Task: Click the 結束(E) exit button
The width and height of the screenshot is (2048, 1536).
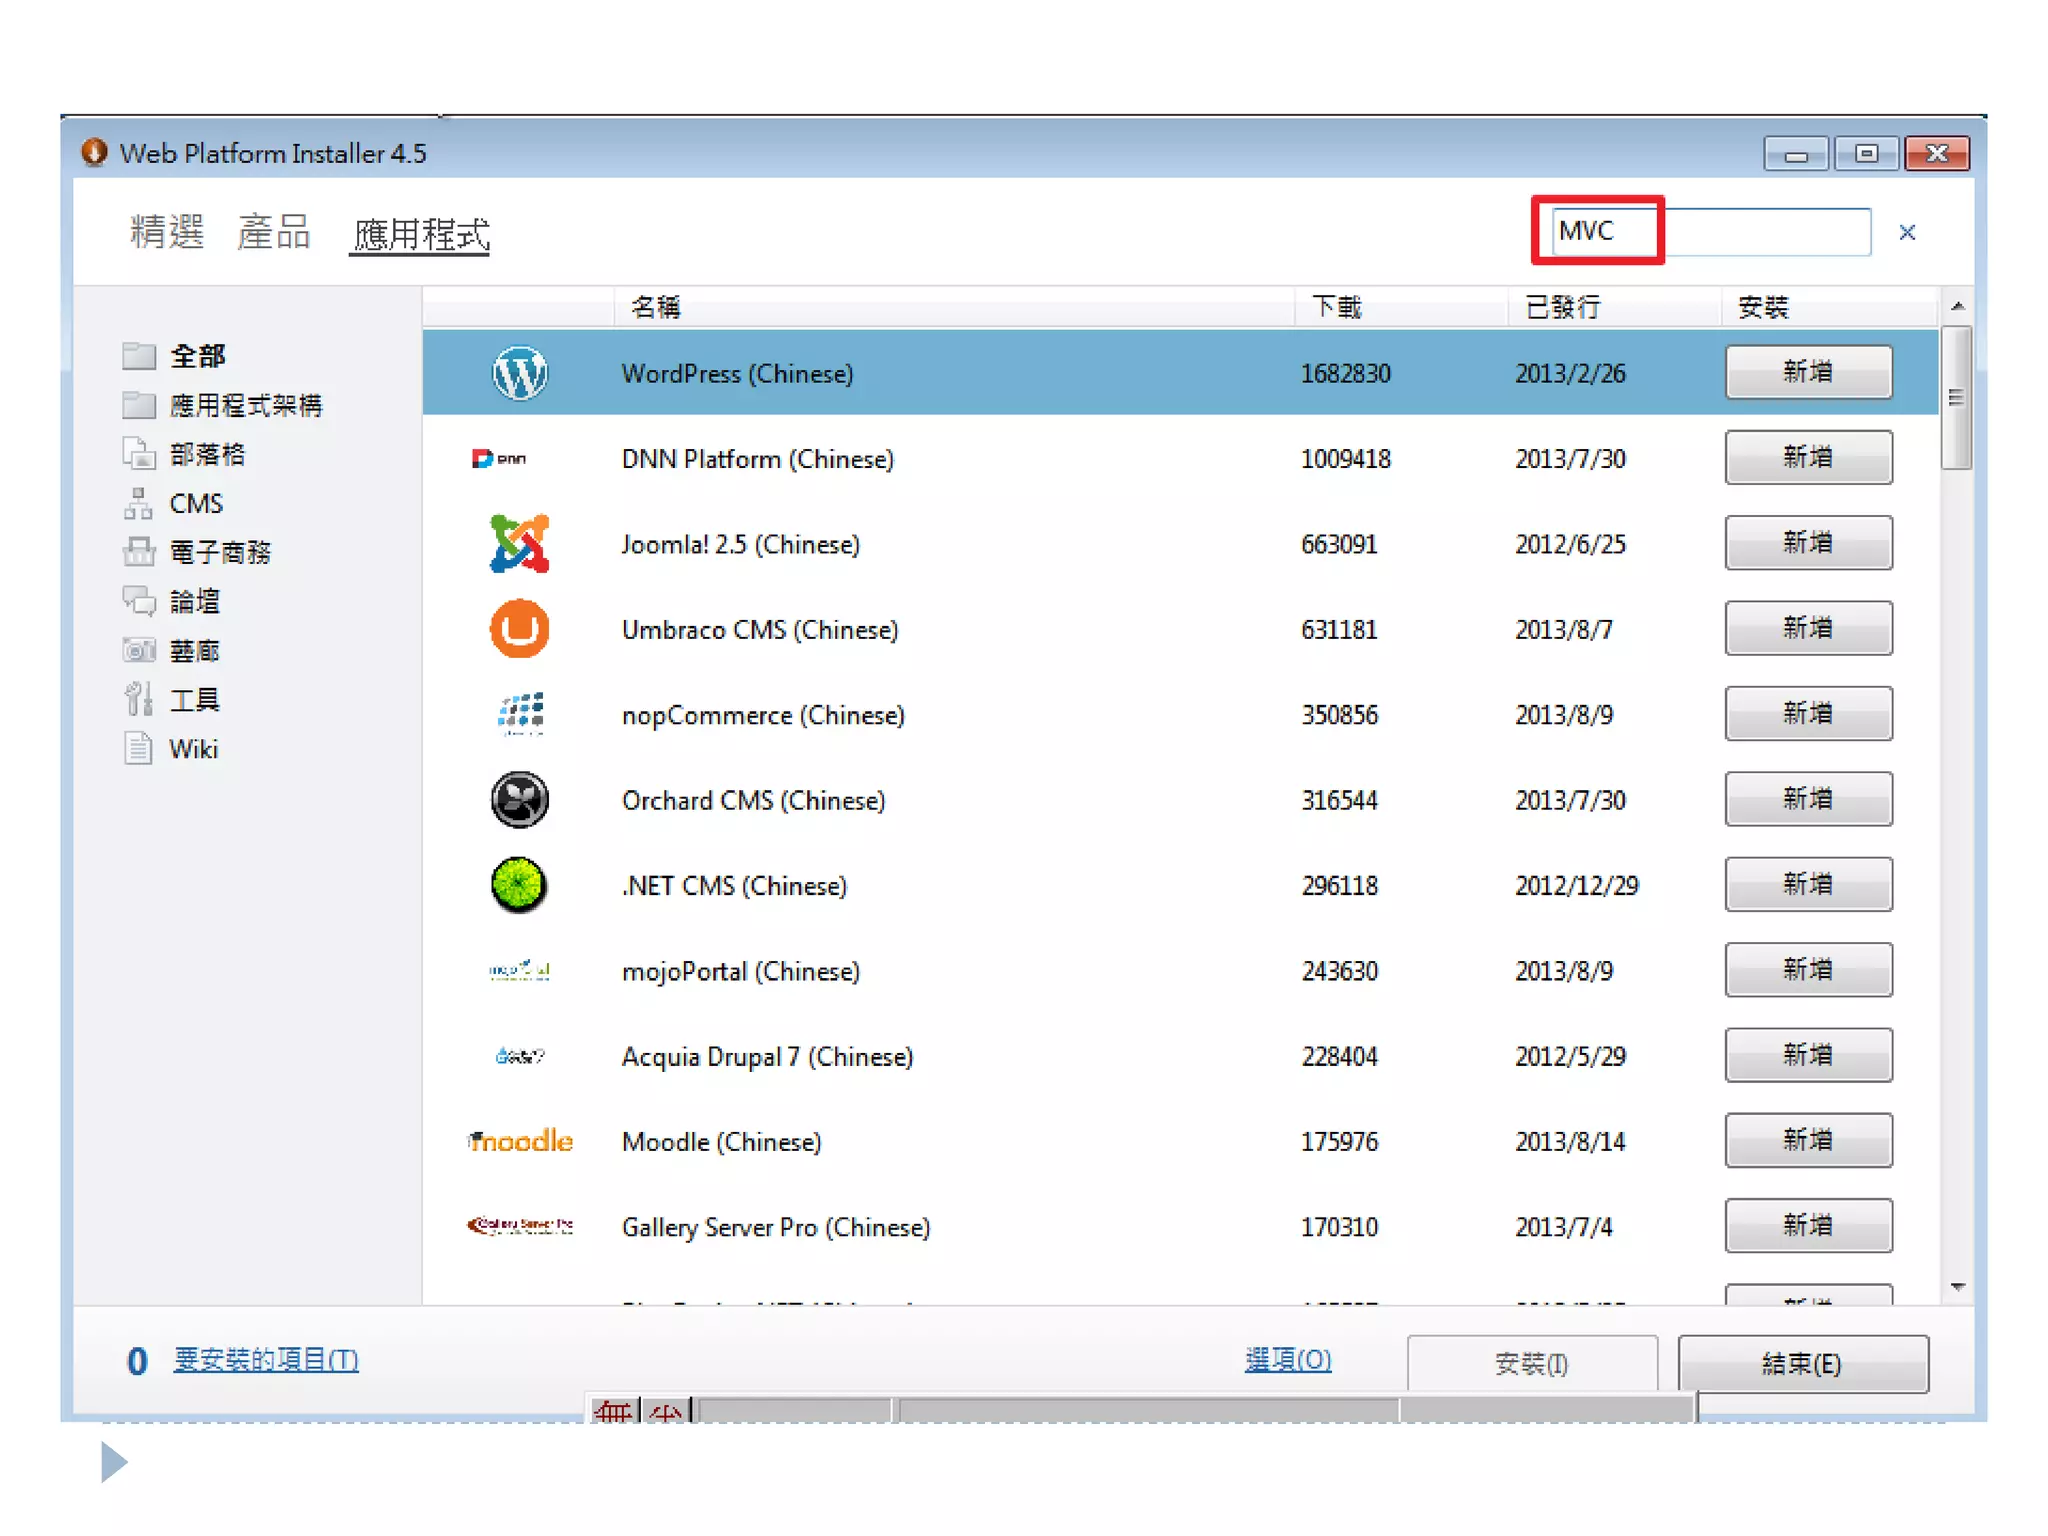Action: coord(1802,1364)
